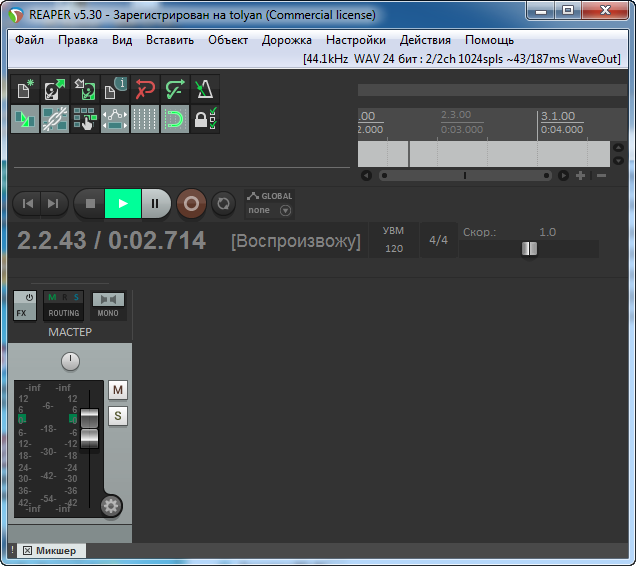Click the New Project toolbar icon
This screenshot has height=566, width=636.
point(24,90)
